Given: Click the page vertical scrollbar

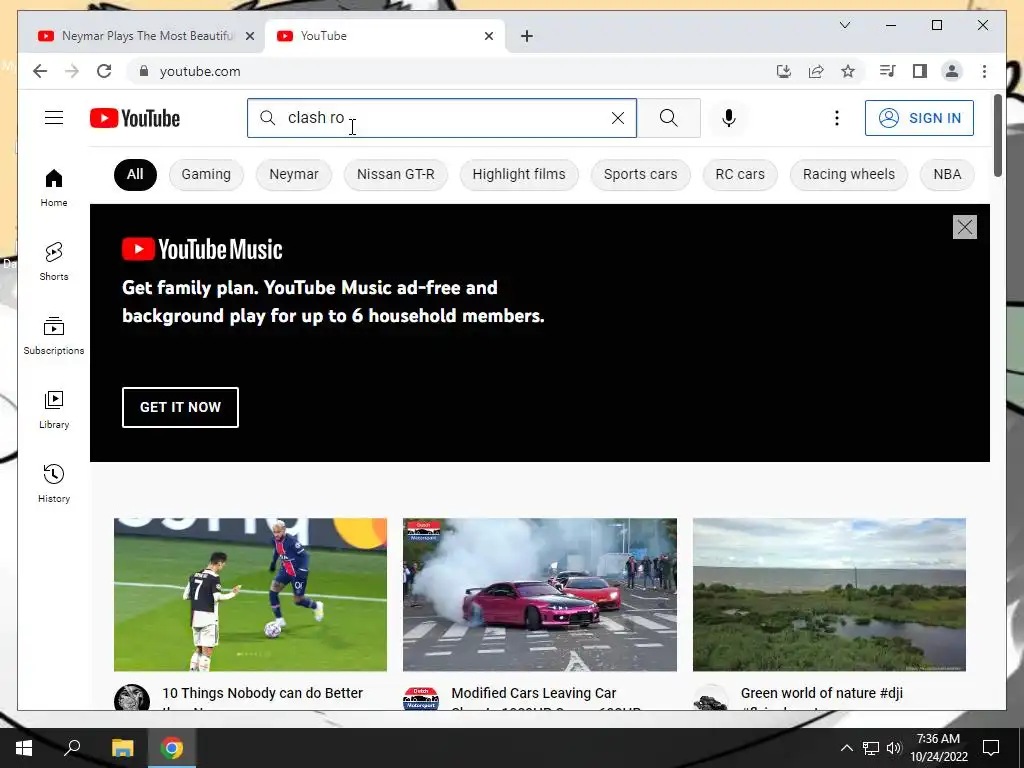Looking at the screenshot, I should coord(997,136).
